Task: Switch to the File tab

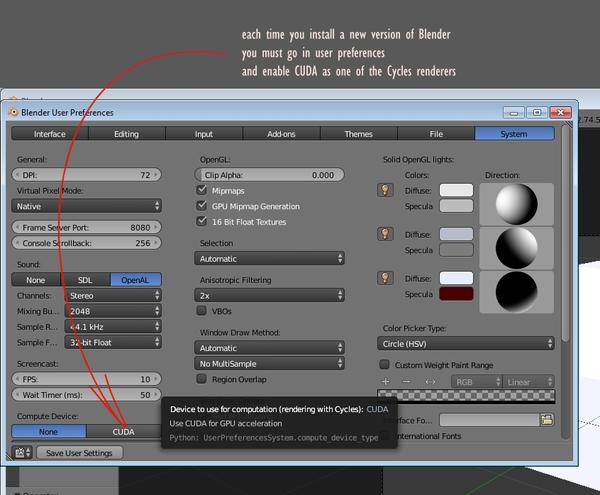Action: coord(436,134)
